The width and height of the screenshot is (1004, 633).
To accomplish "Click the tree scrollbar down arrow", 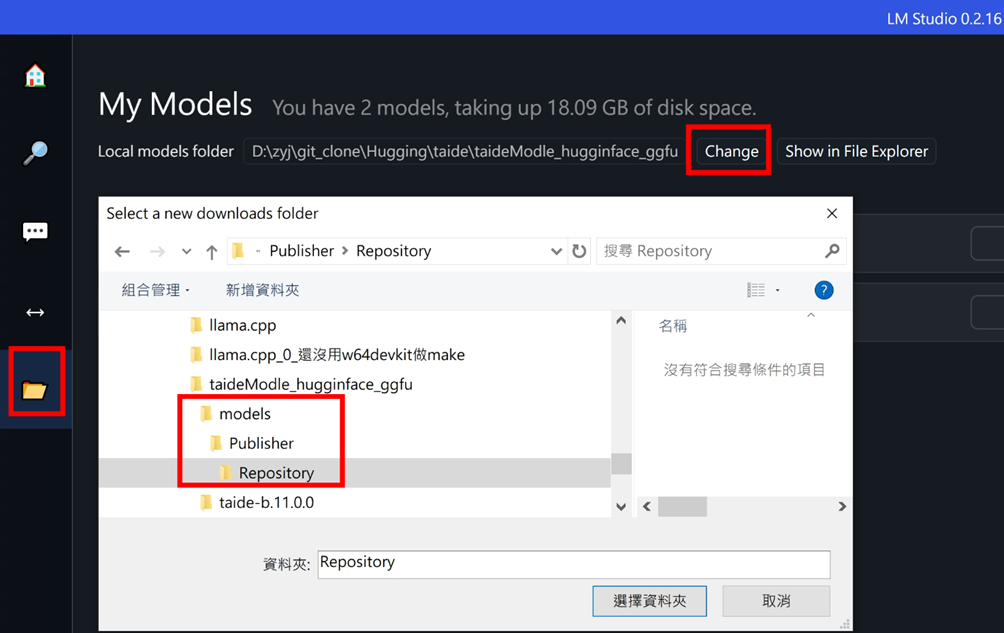I will point(621,506).
